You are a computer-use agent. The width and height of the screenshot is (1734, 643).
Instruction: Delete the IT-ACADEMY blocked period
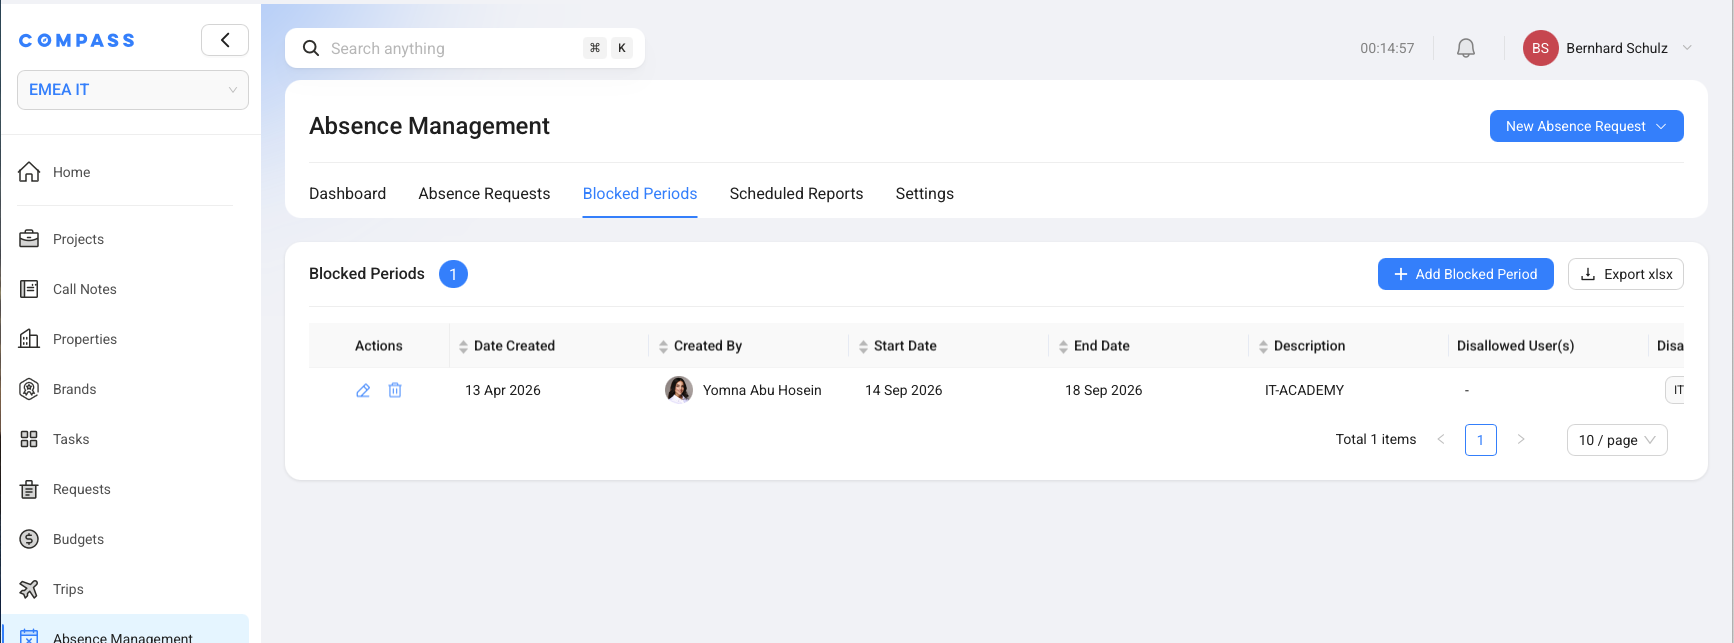click(395, 390)
